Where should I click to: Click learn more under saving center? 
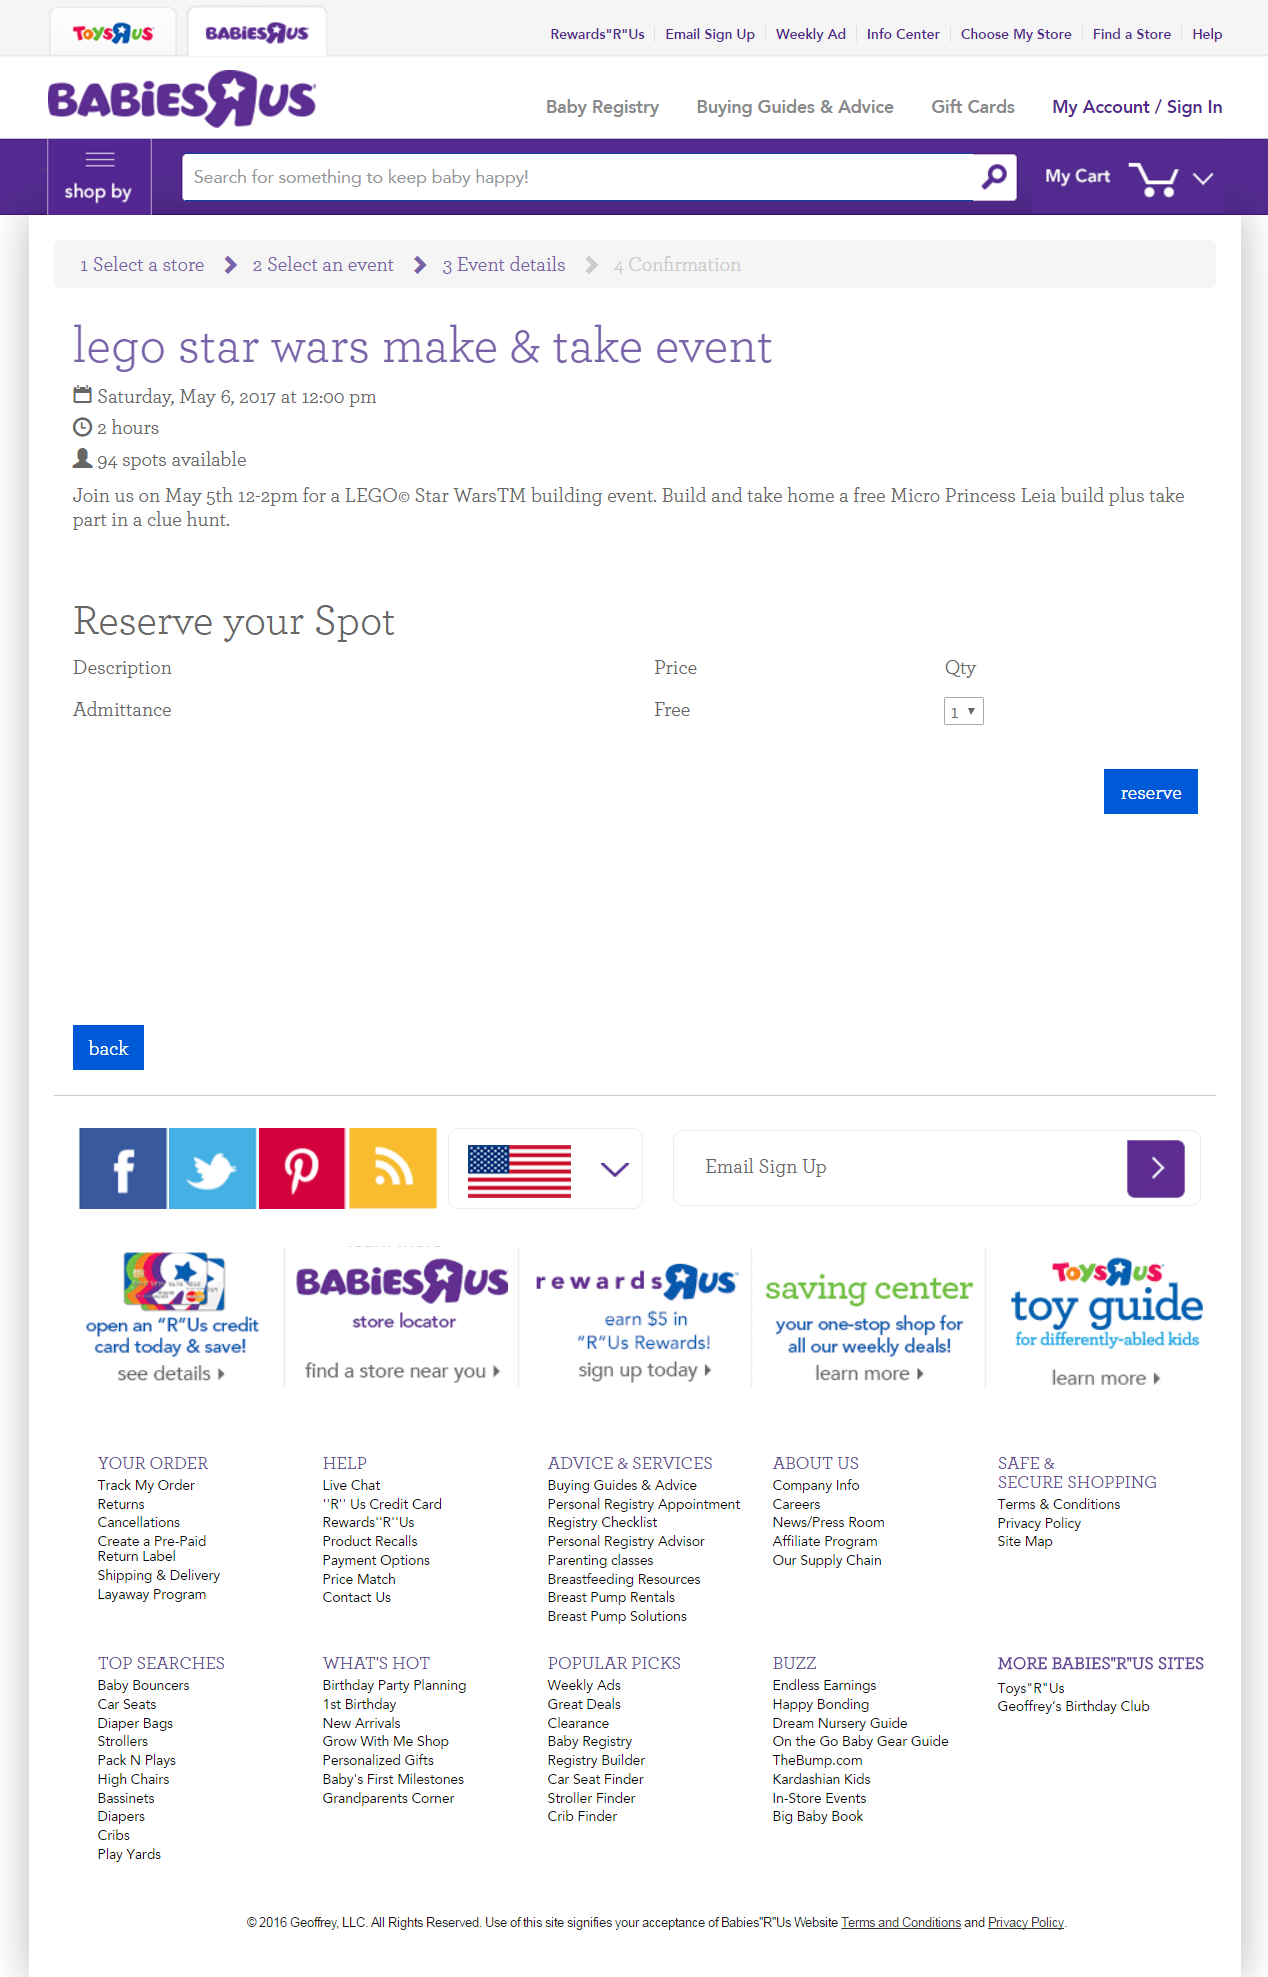click(869, 1374)
